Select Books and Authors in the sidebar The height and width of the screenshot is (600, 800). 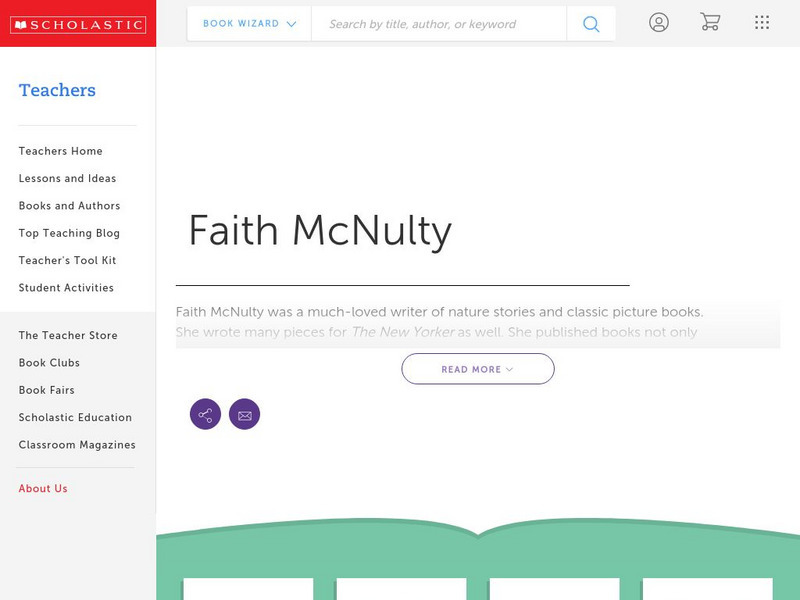point(68,206)
